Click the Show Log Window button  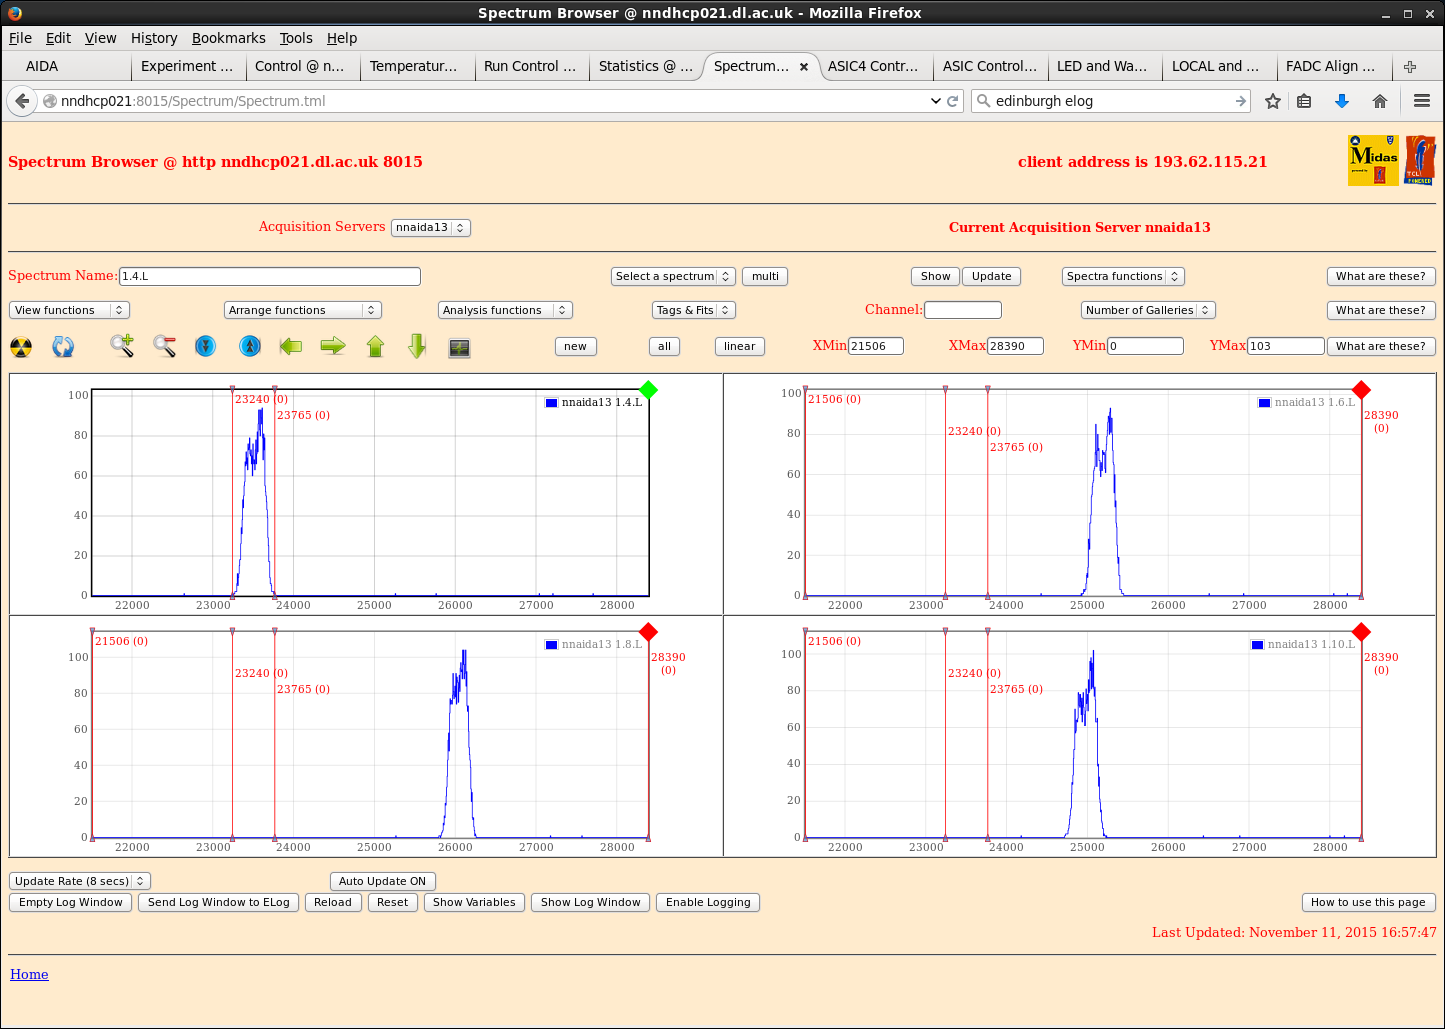[590, 902]
